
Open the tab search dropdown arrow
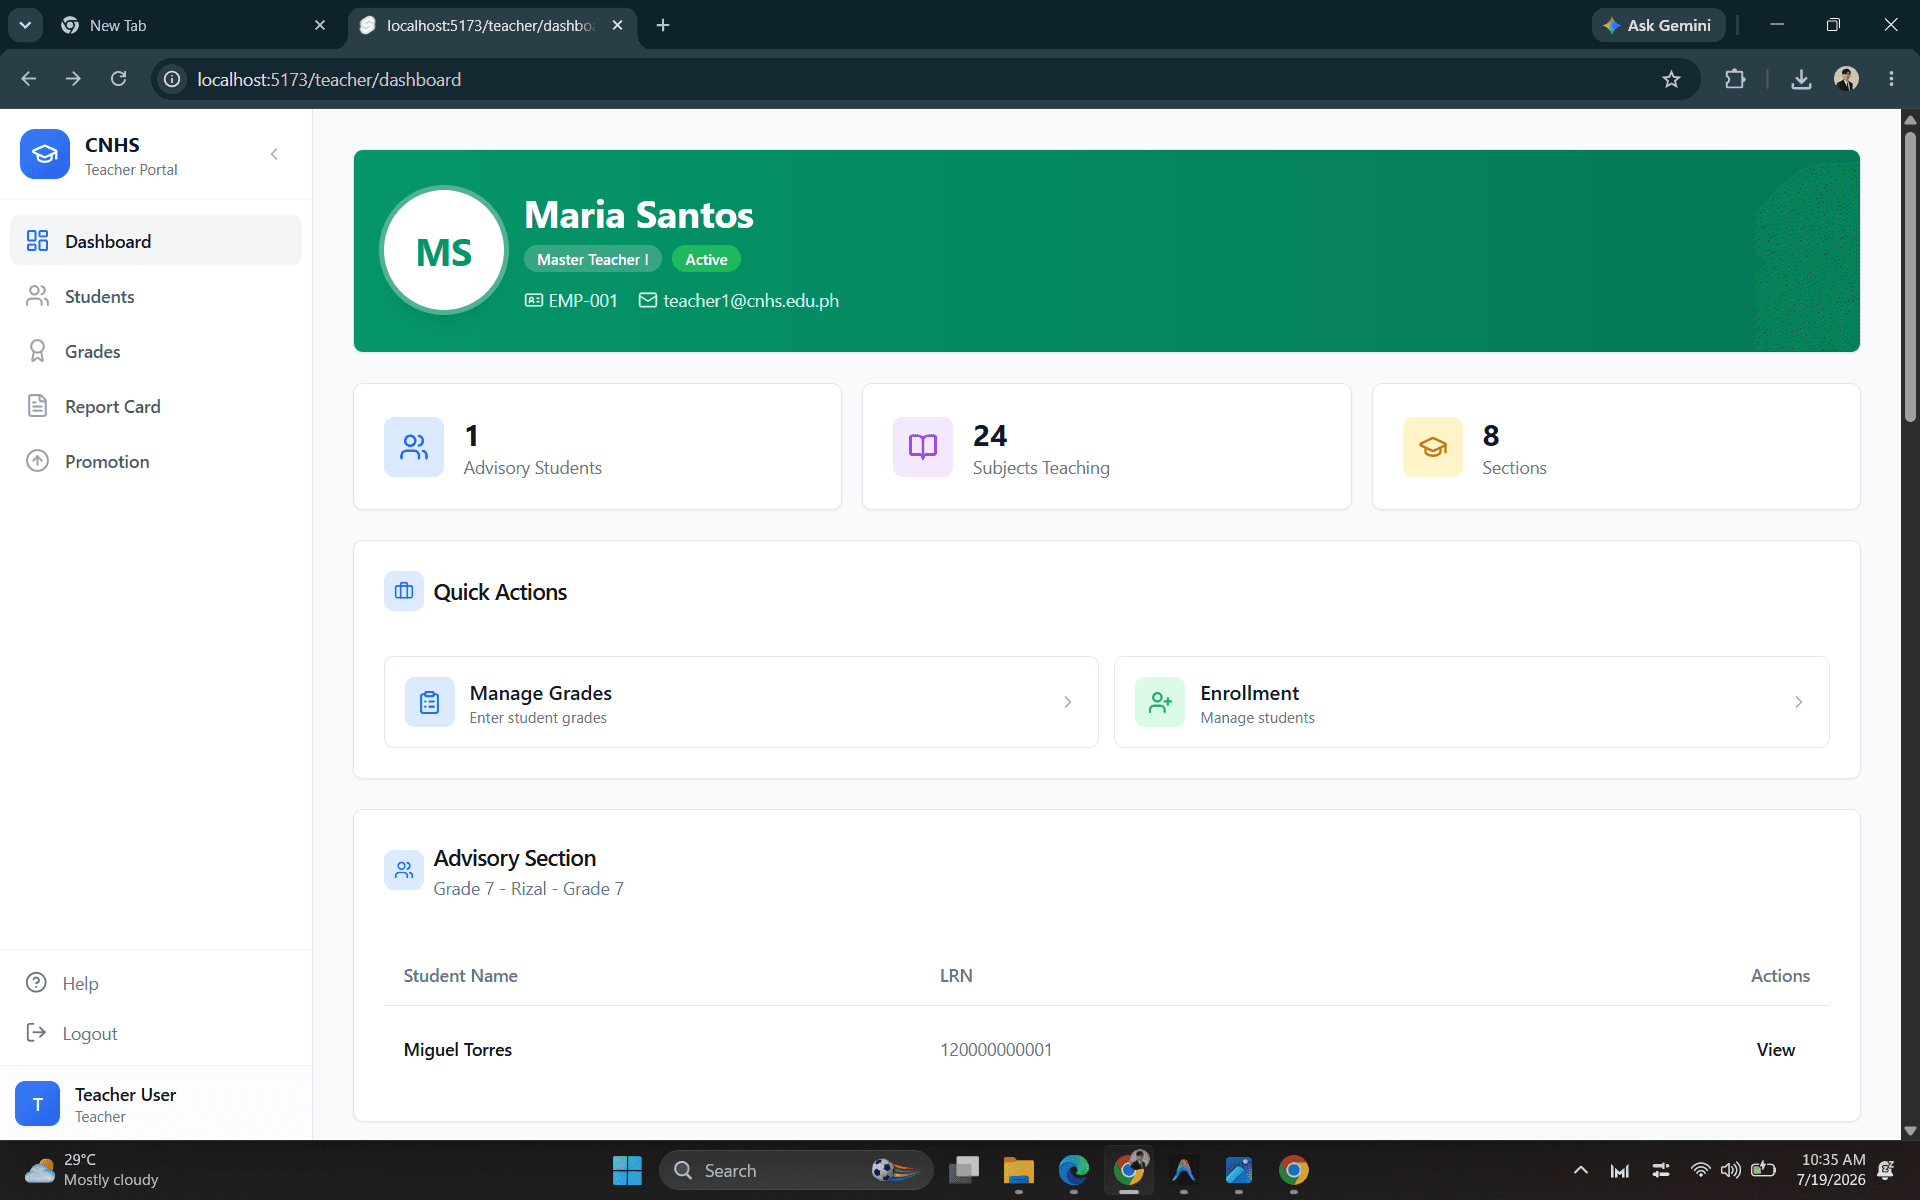coord(25,25)
